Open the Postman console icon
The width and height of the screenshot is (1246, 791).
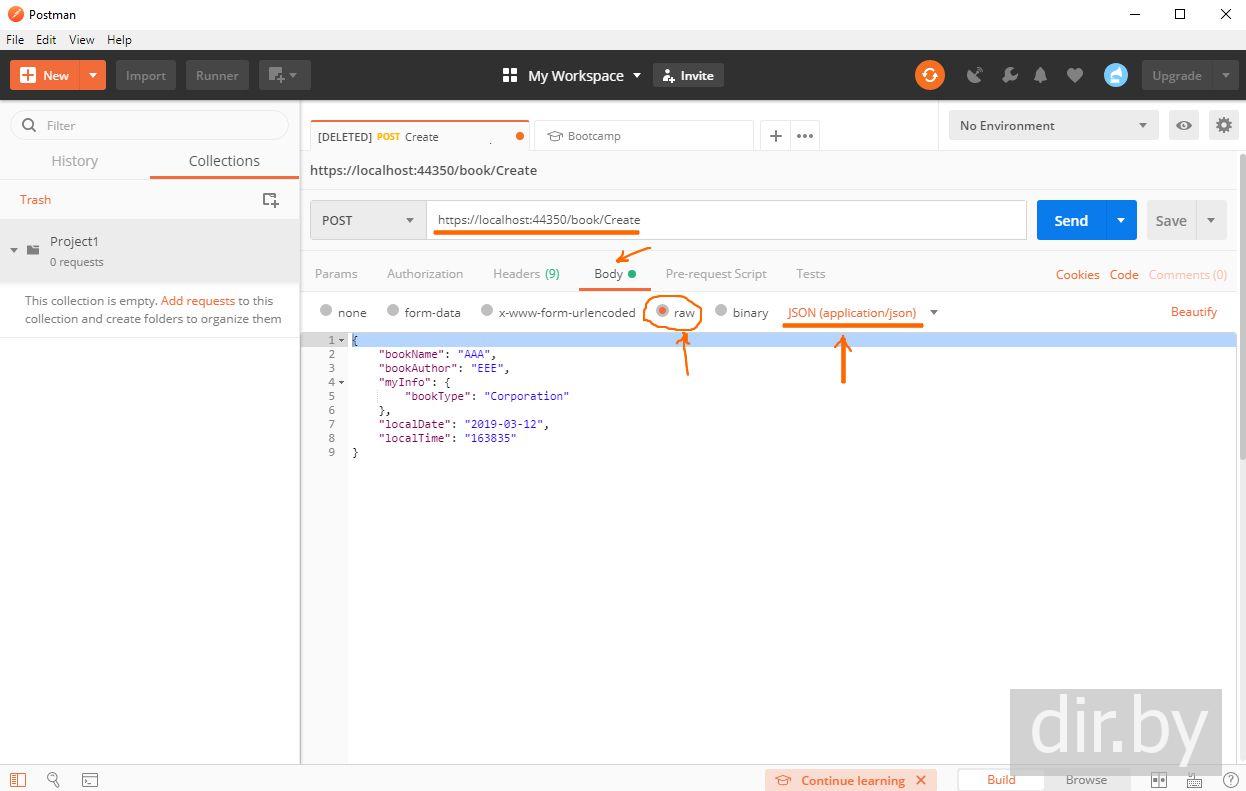tap(89, 780)
